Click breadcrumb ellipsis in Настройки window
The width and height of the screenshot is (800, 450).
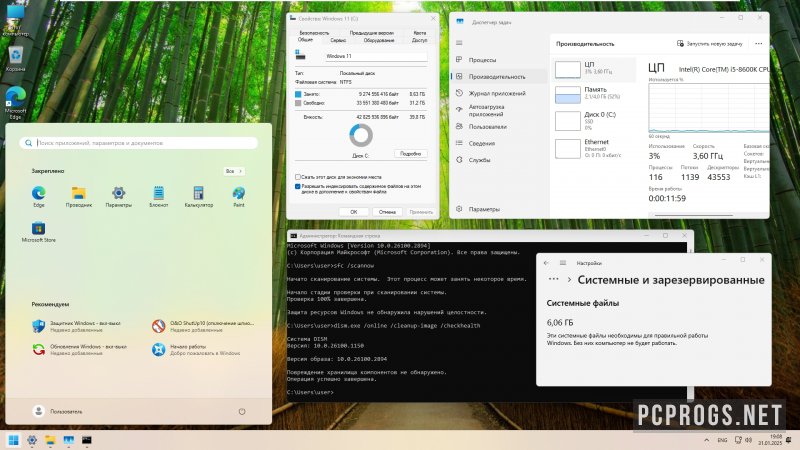point(554,280)
